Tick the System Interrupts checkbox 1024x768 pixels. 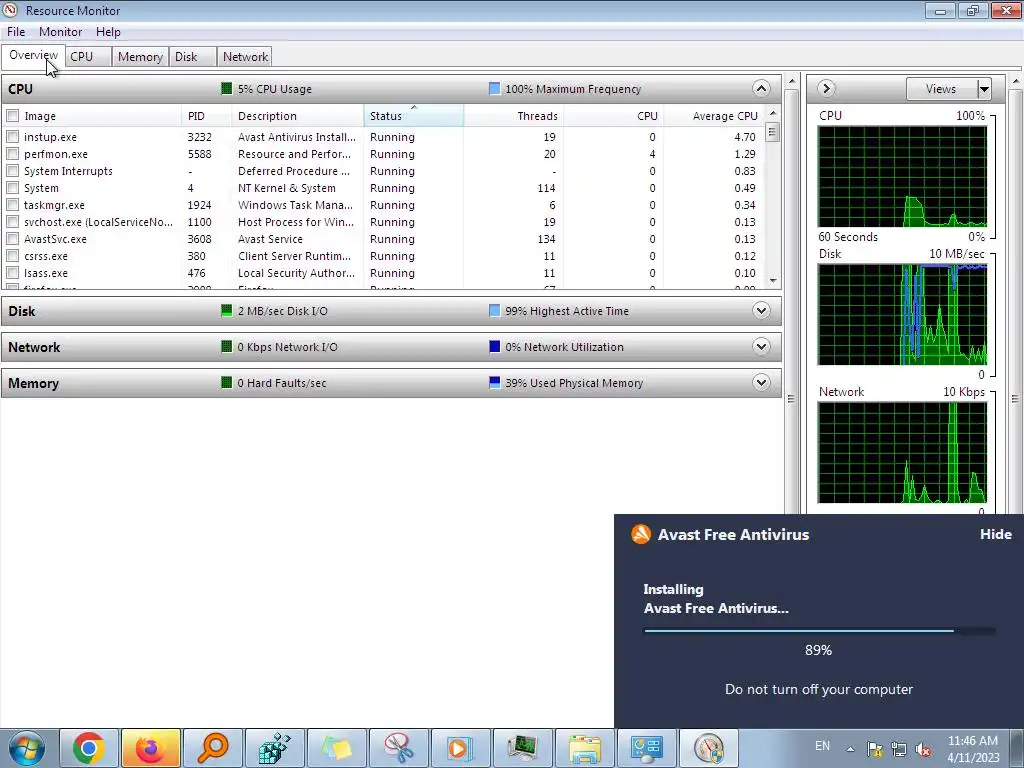click(12, 170)
